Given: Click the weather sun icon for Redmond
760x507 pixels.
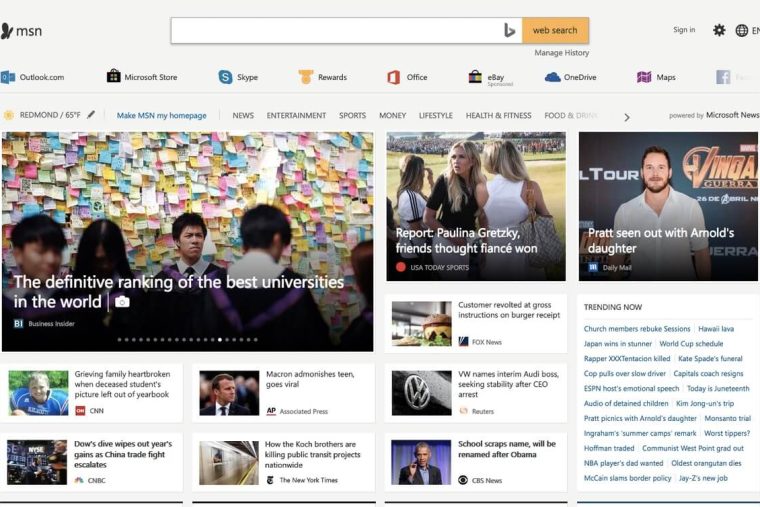Looking at the screenshot, I should (8, 115).
